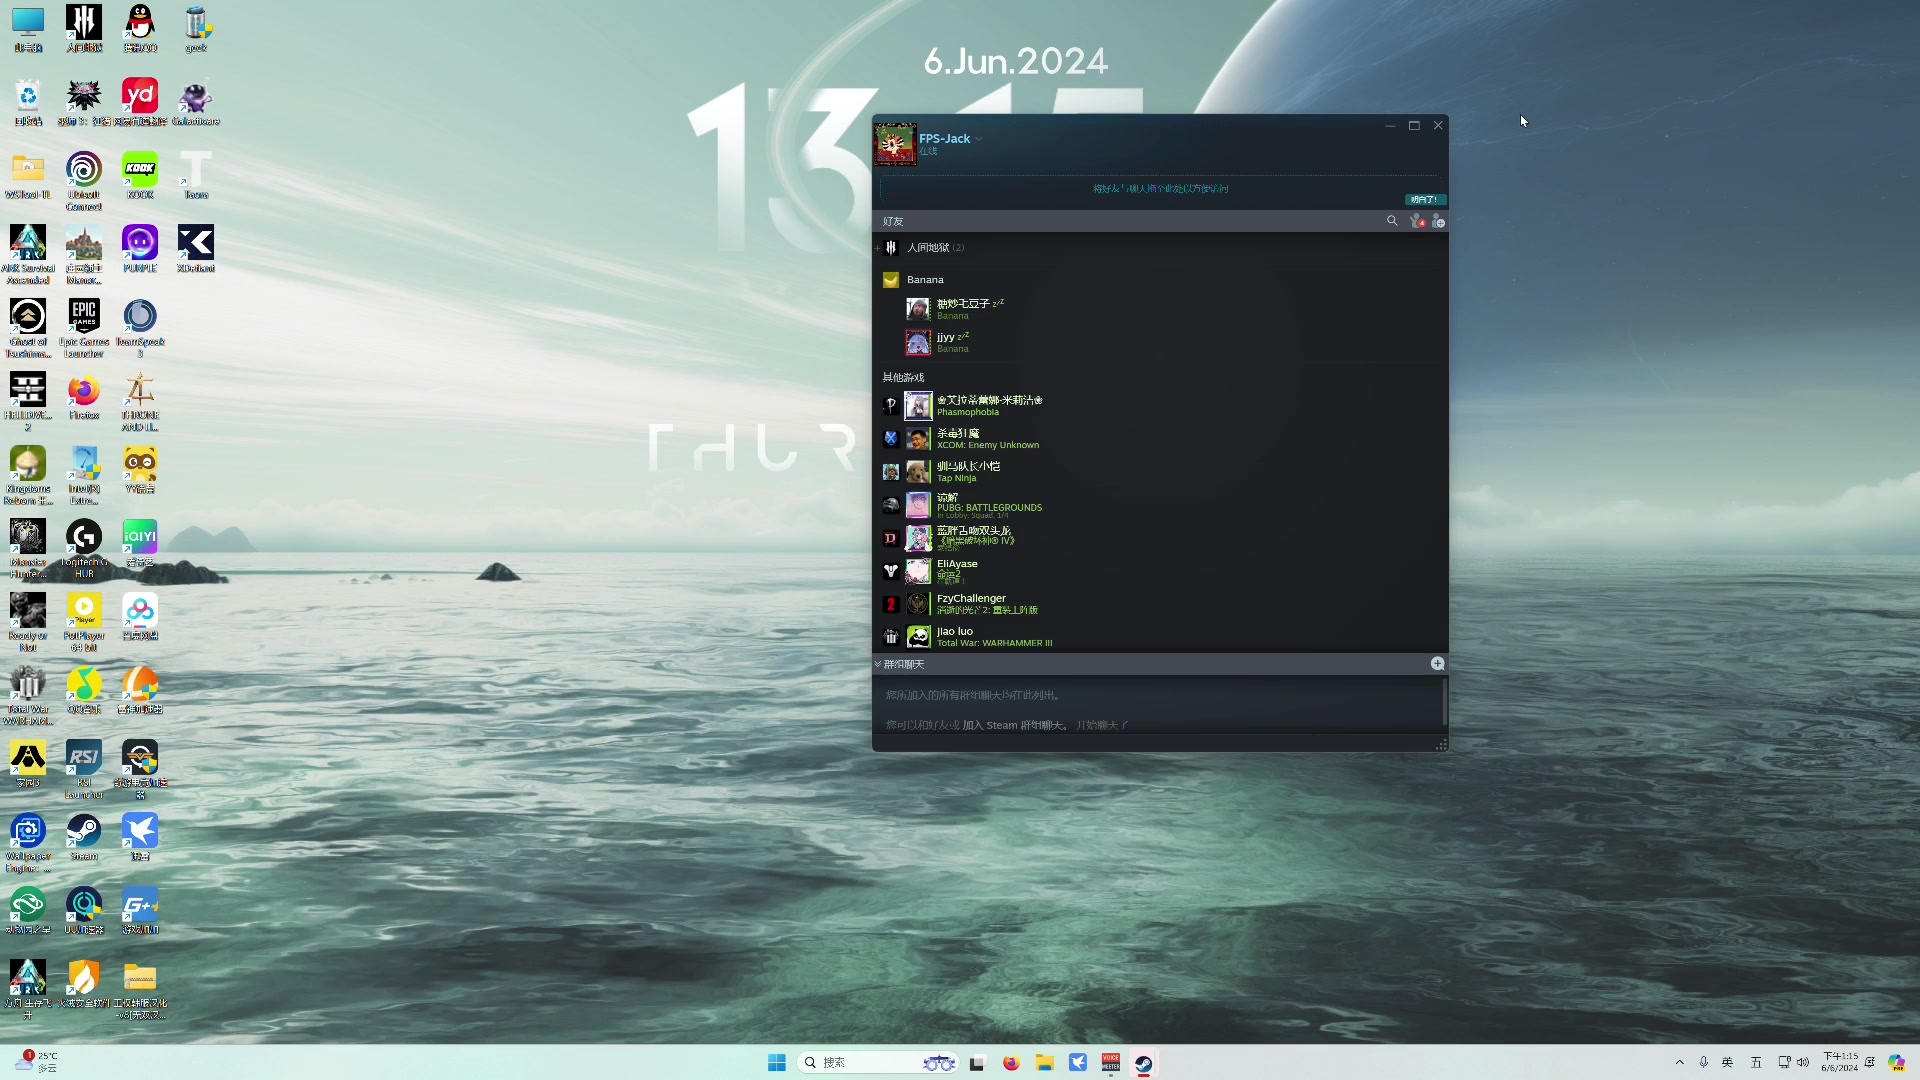Open chat with EliAyase
This screenshot has height=1080, width=1920.
coord(1160,570)
